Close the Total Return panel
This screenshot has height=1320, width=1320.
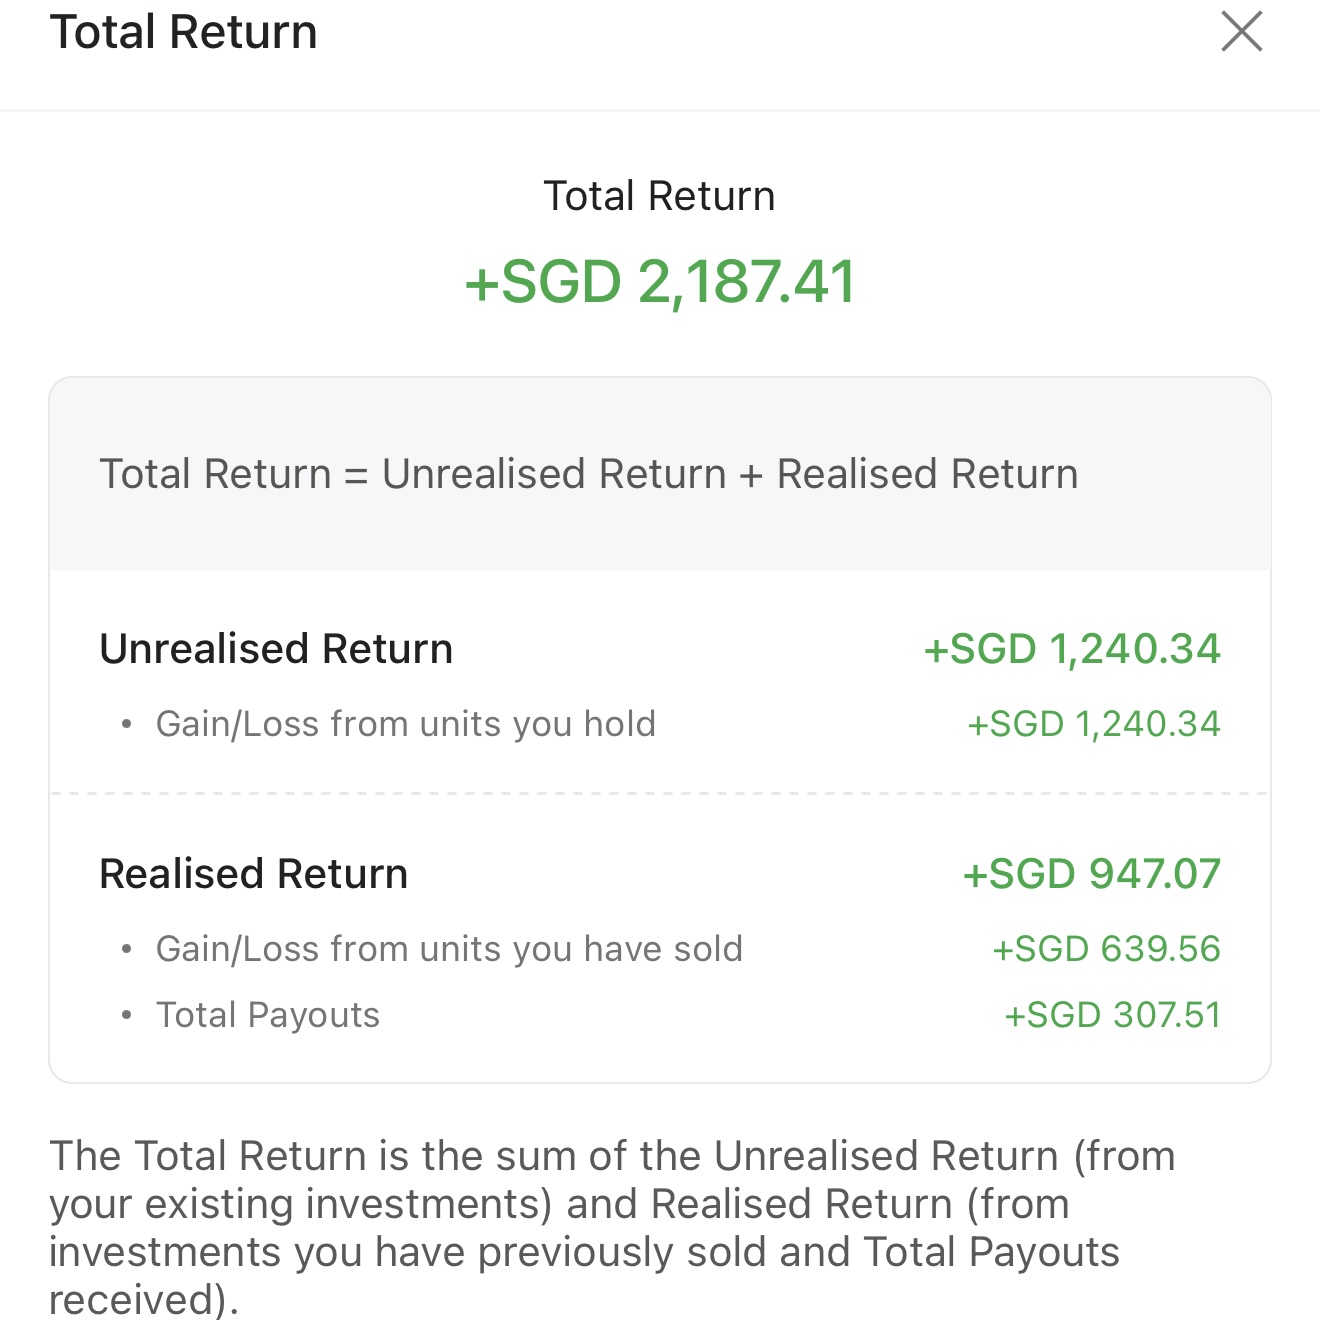tap(1242, 31)
